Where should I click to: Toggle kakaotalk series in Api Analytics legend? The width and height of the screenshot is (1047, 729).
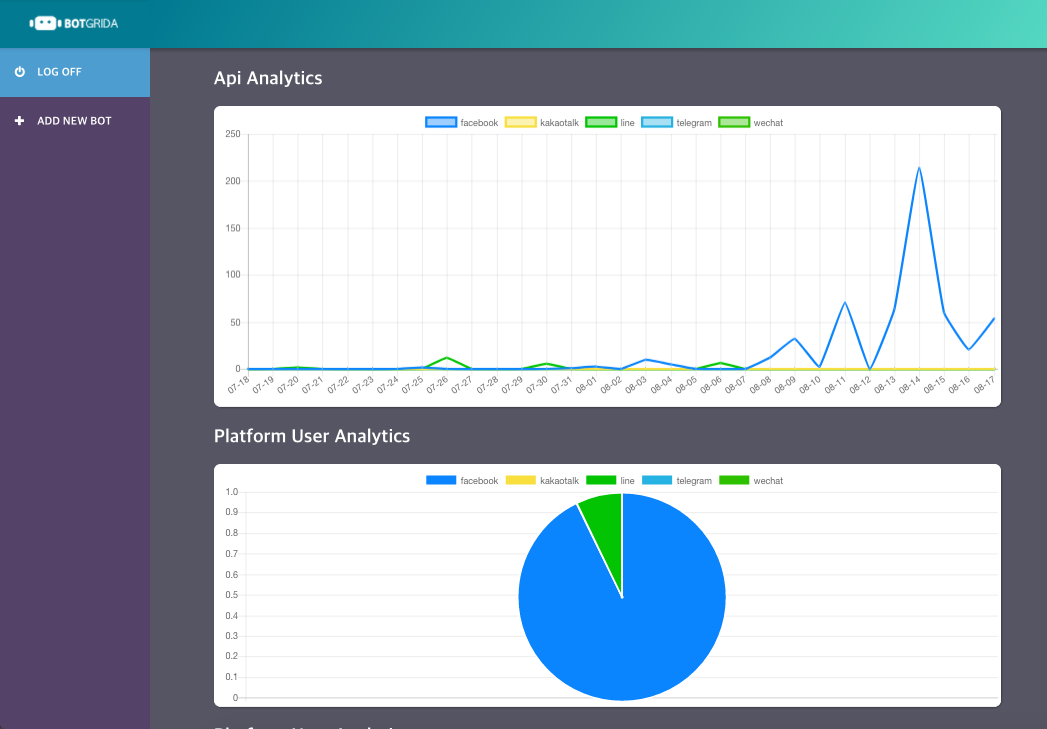pos(542,123)
